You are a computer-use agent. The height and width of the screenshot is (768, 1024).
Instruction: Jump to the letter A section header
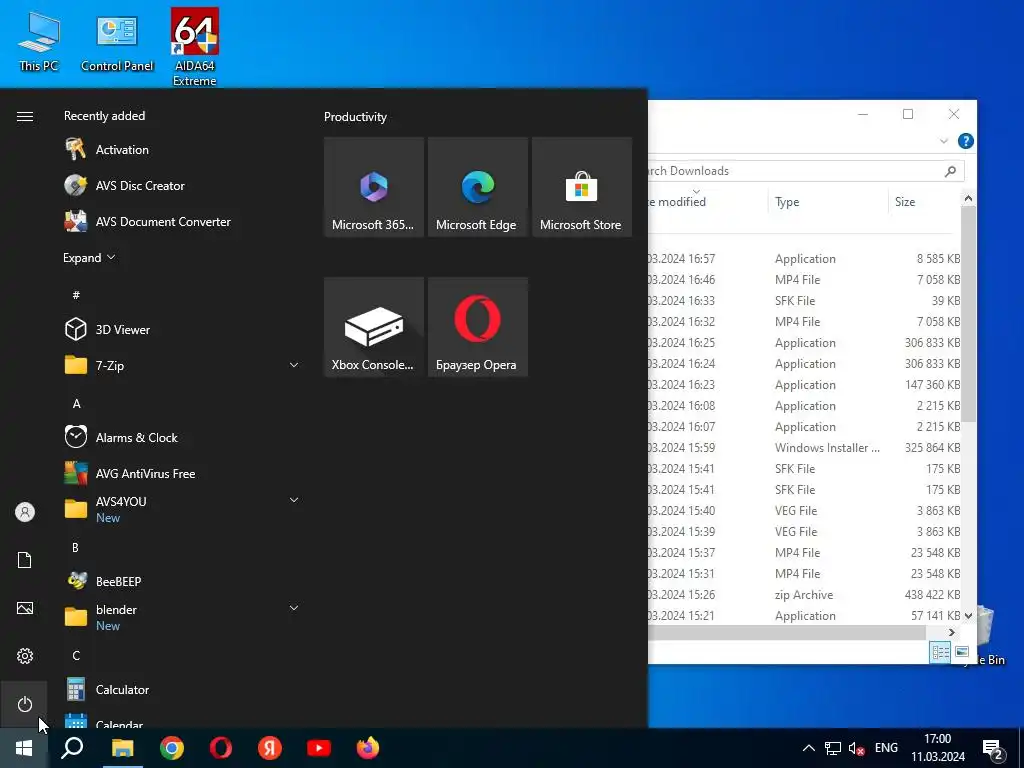(x=76, y=404)
